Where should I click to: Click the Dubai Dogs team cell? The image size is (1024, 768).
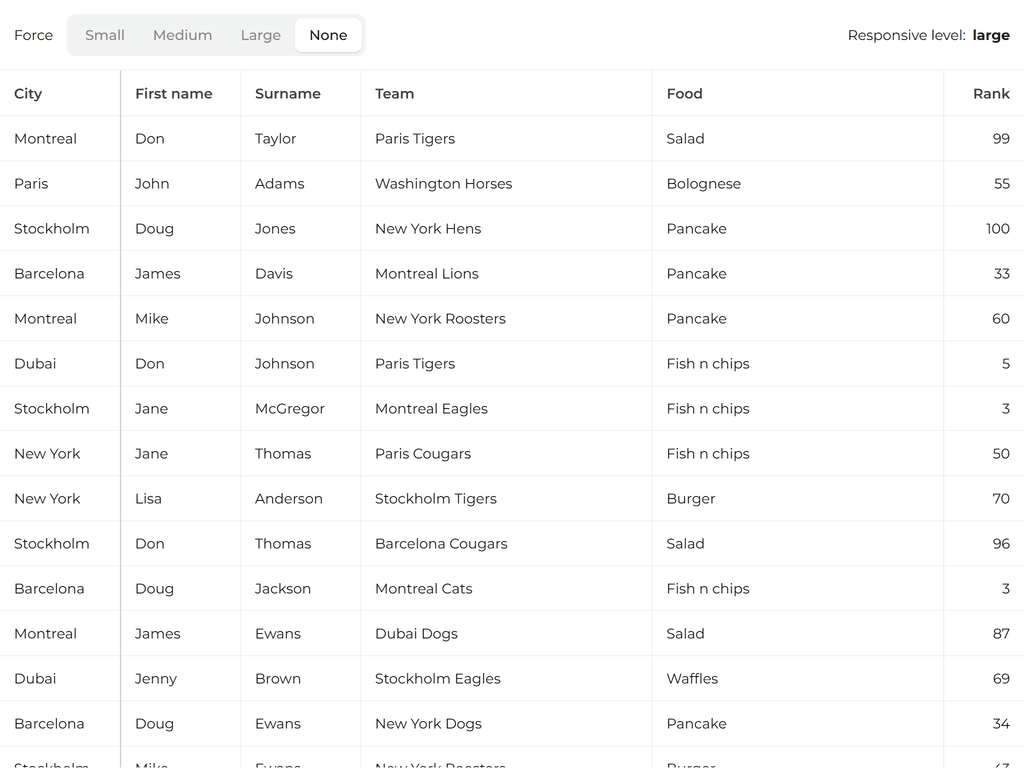[416, 634]
